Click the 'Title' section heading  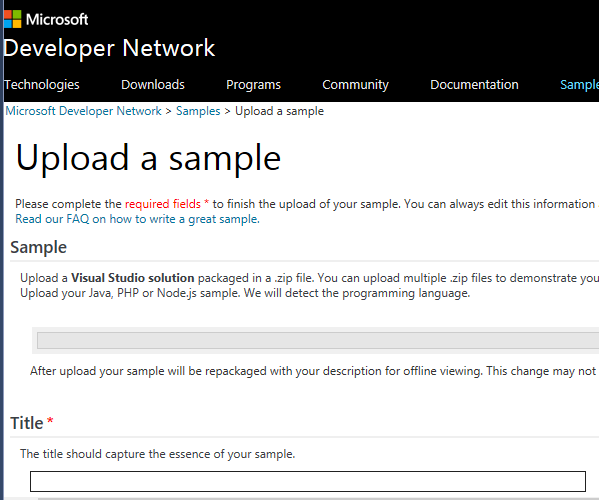tap(27, 423)
